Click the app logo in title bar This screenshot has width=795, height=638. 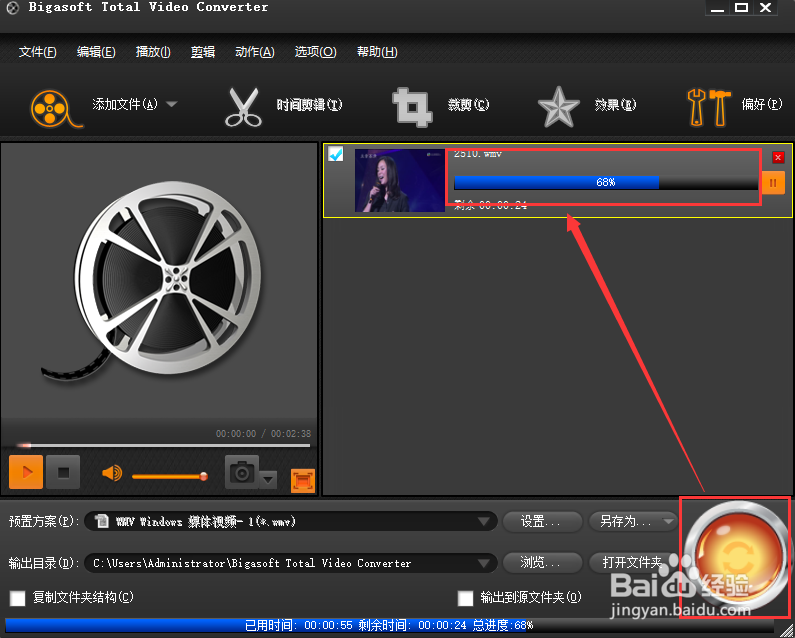point(12,8)
